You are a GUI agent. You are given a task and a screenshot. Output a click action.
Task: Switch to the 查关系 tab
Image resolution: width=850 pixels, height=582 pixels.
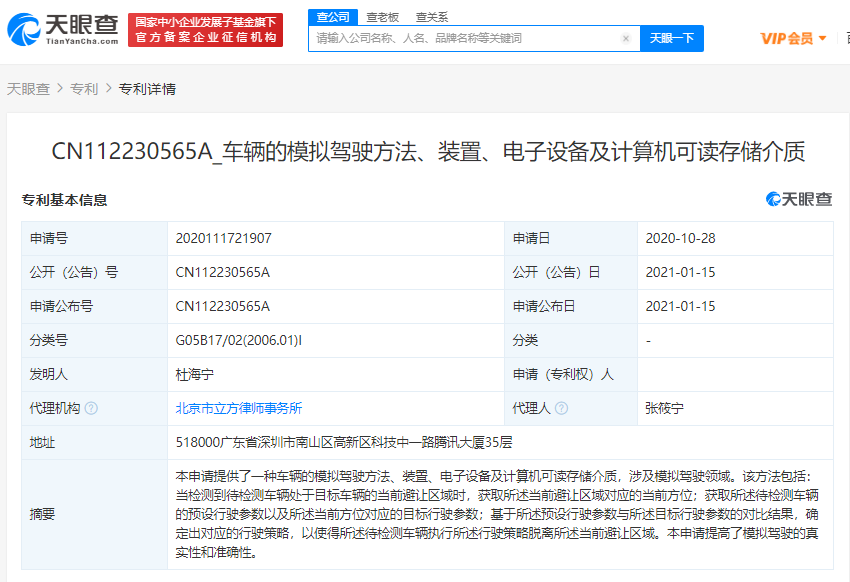point(432,17)
